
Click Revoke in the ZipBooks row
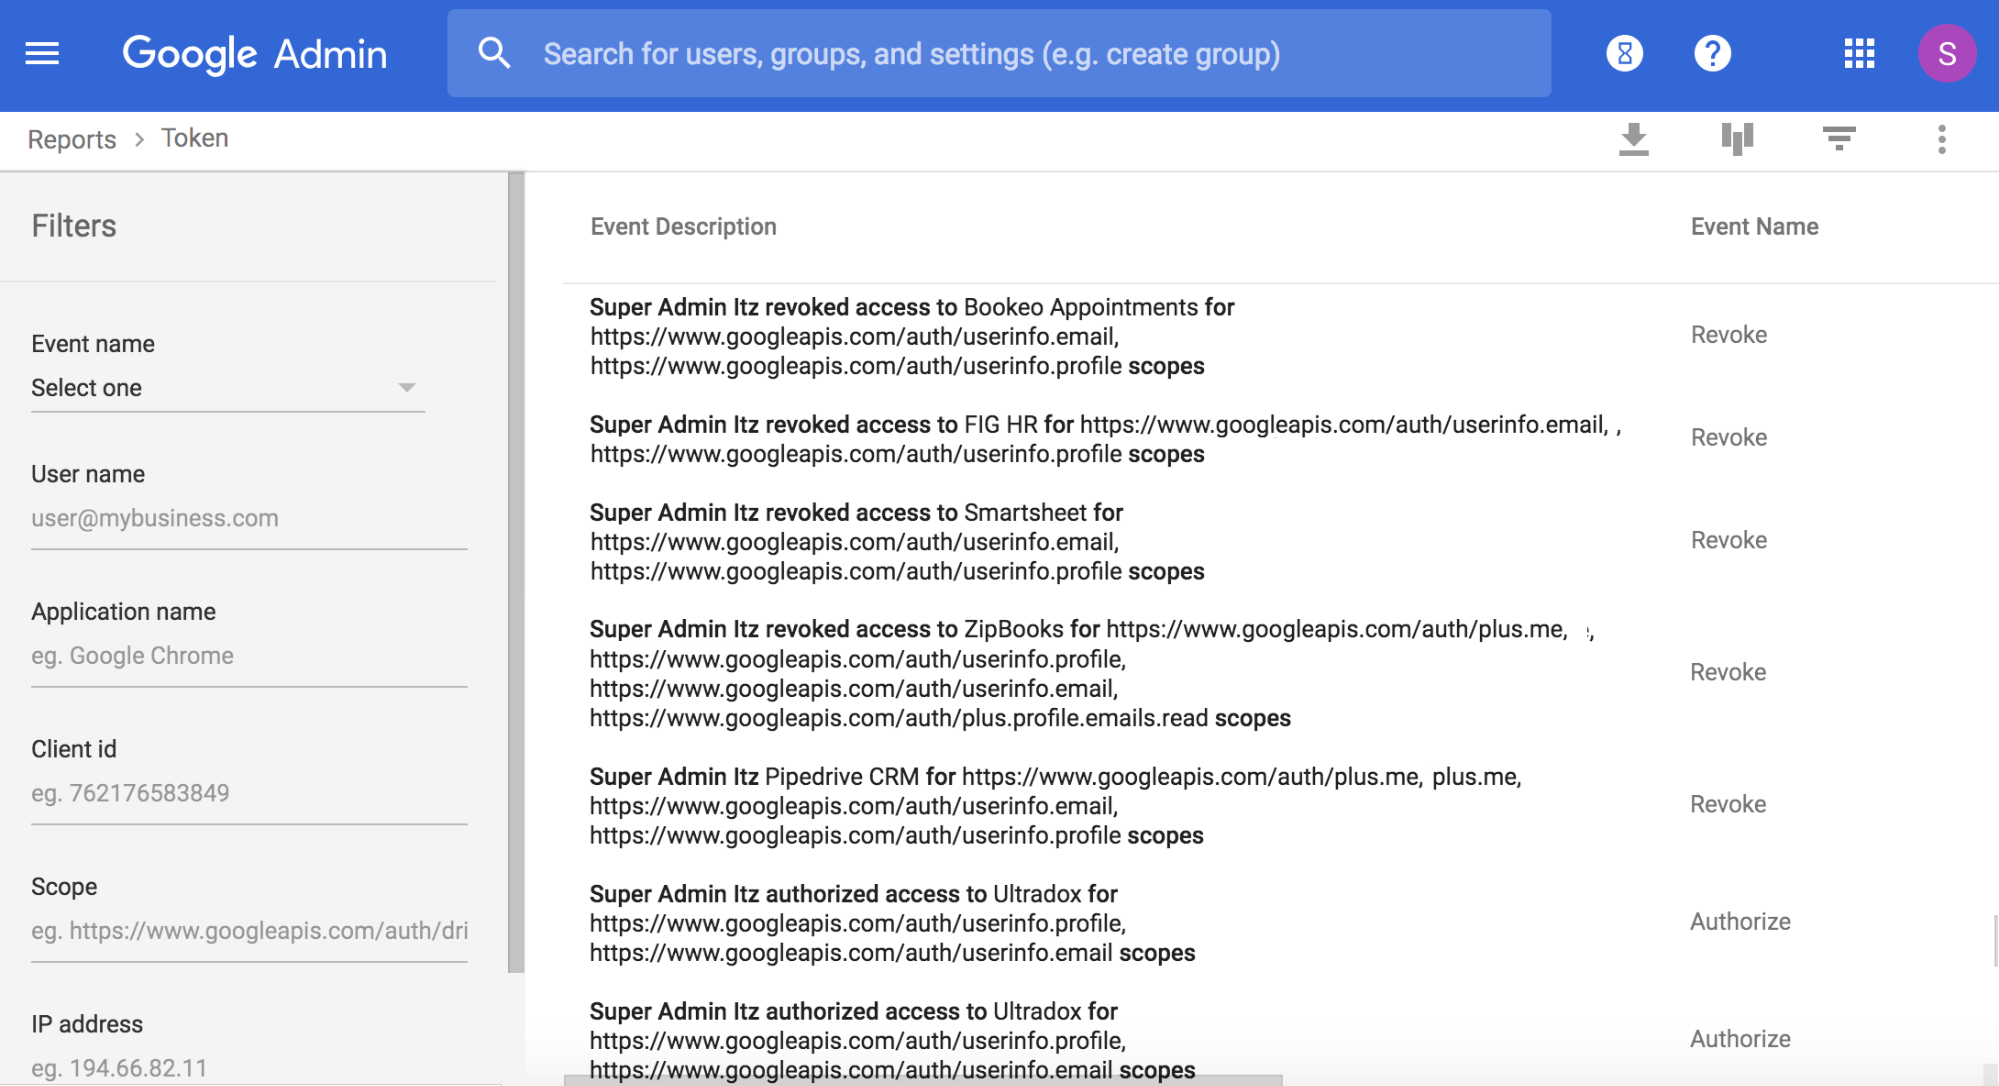pyautogui.click(x=1728, y=672)
